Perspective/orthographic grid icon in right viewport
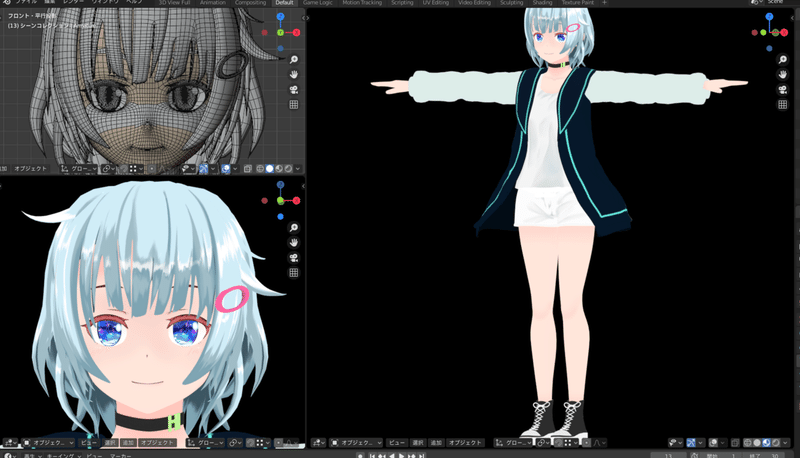Screen dimensions: 800x458 (x=783, y=105)
